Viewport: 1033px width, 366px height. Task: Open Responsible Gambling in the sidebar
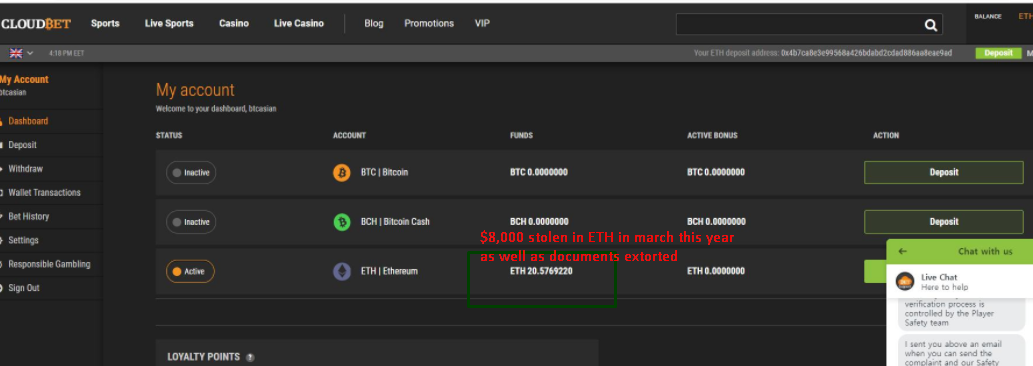49,264
